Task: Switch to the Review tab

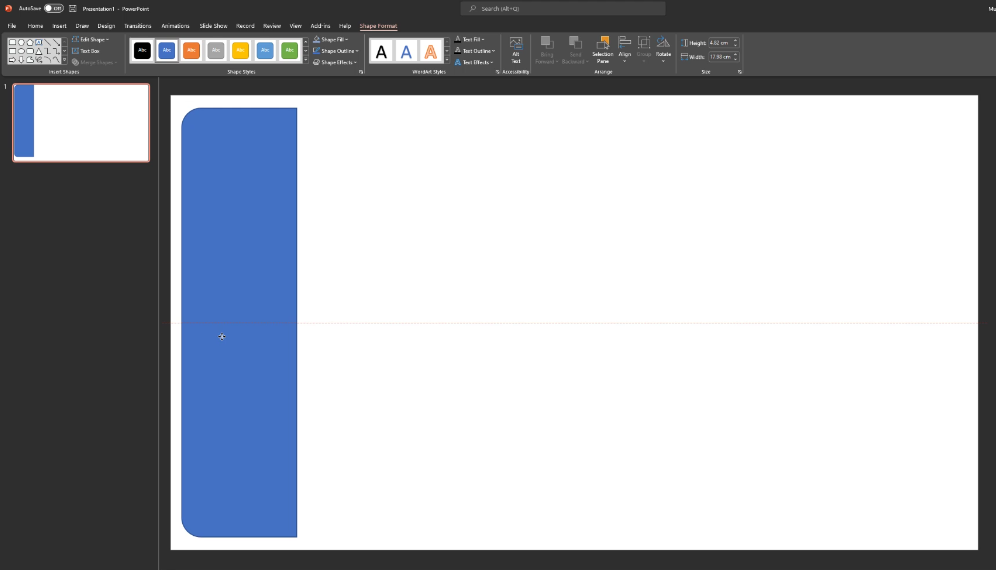Action: 272,26
